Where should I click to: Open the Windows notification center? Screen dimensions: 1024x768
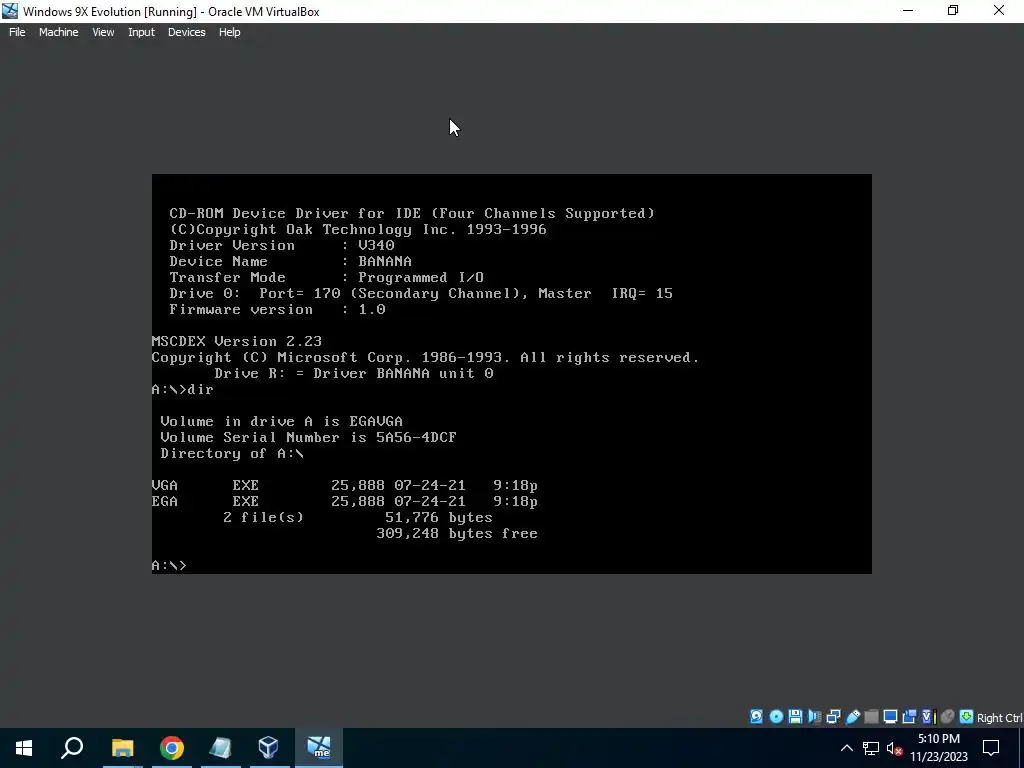[991, 748]
